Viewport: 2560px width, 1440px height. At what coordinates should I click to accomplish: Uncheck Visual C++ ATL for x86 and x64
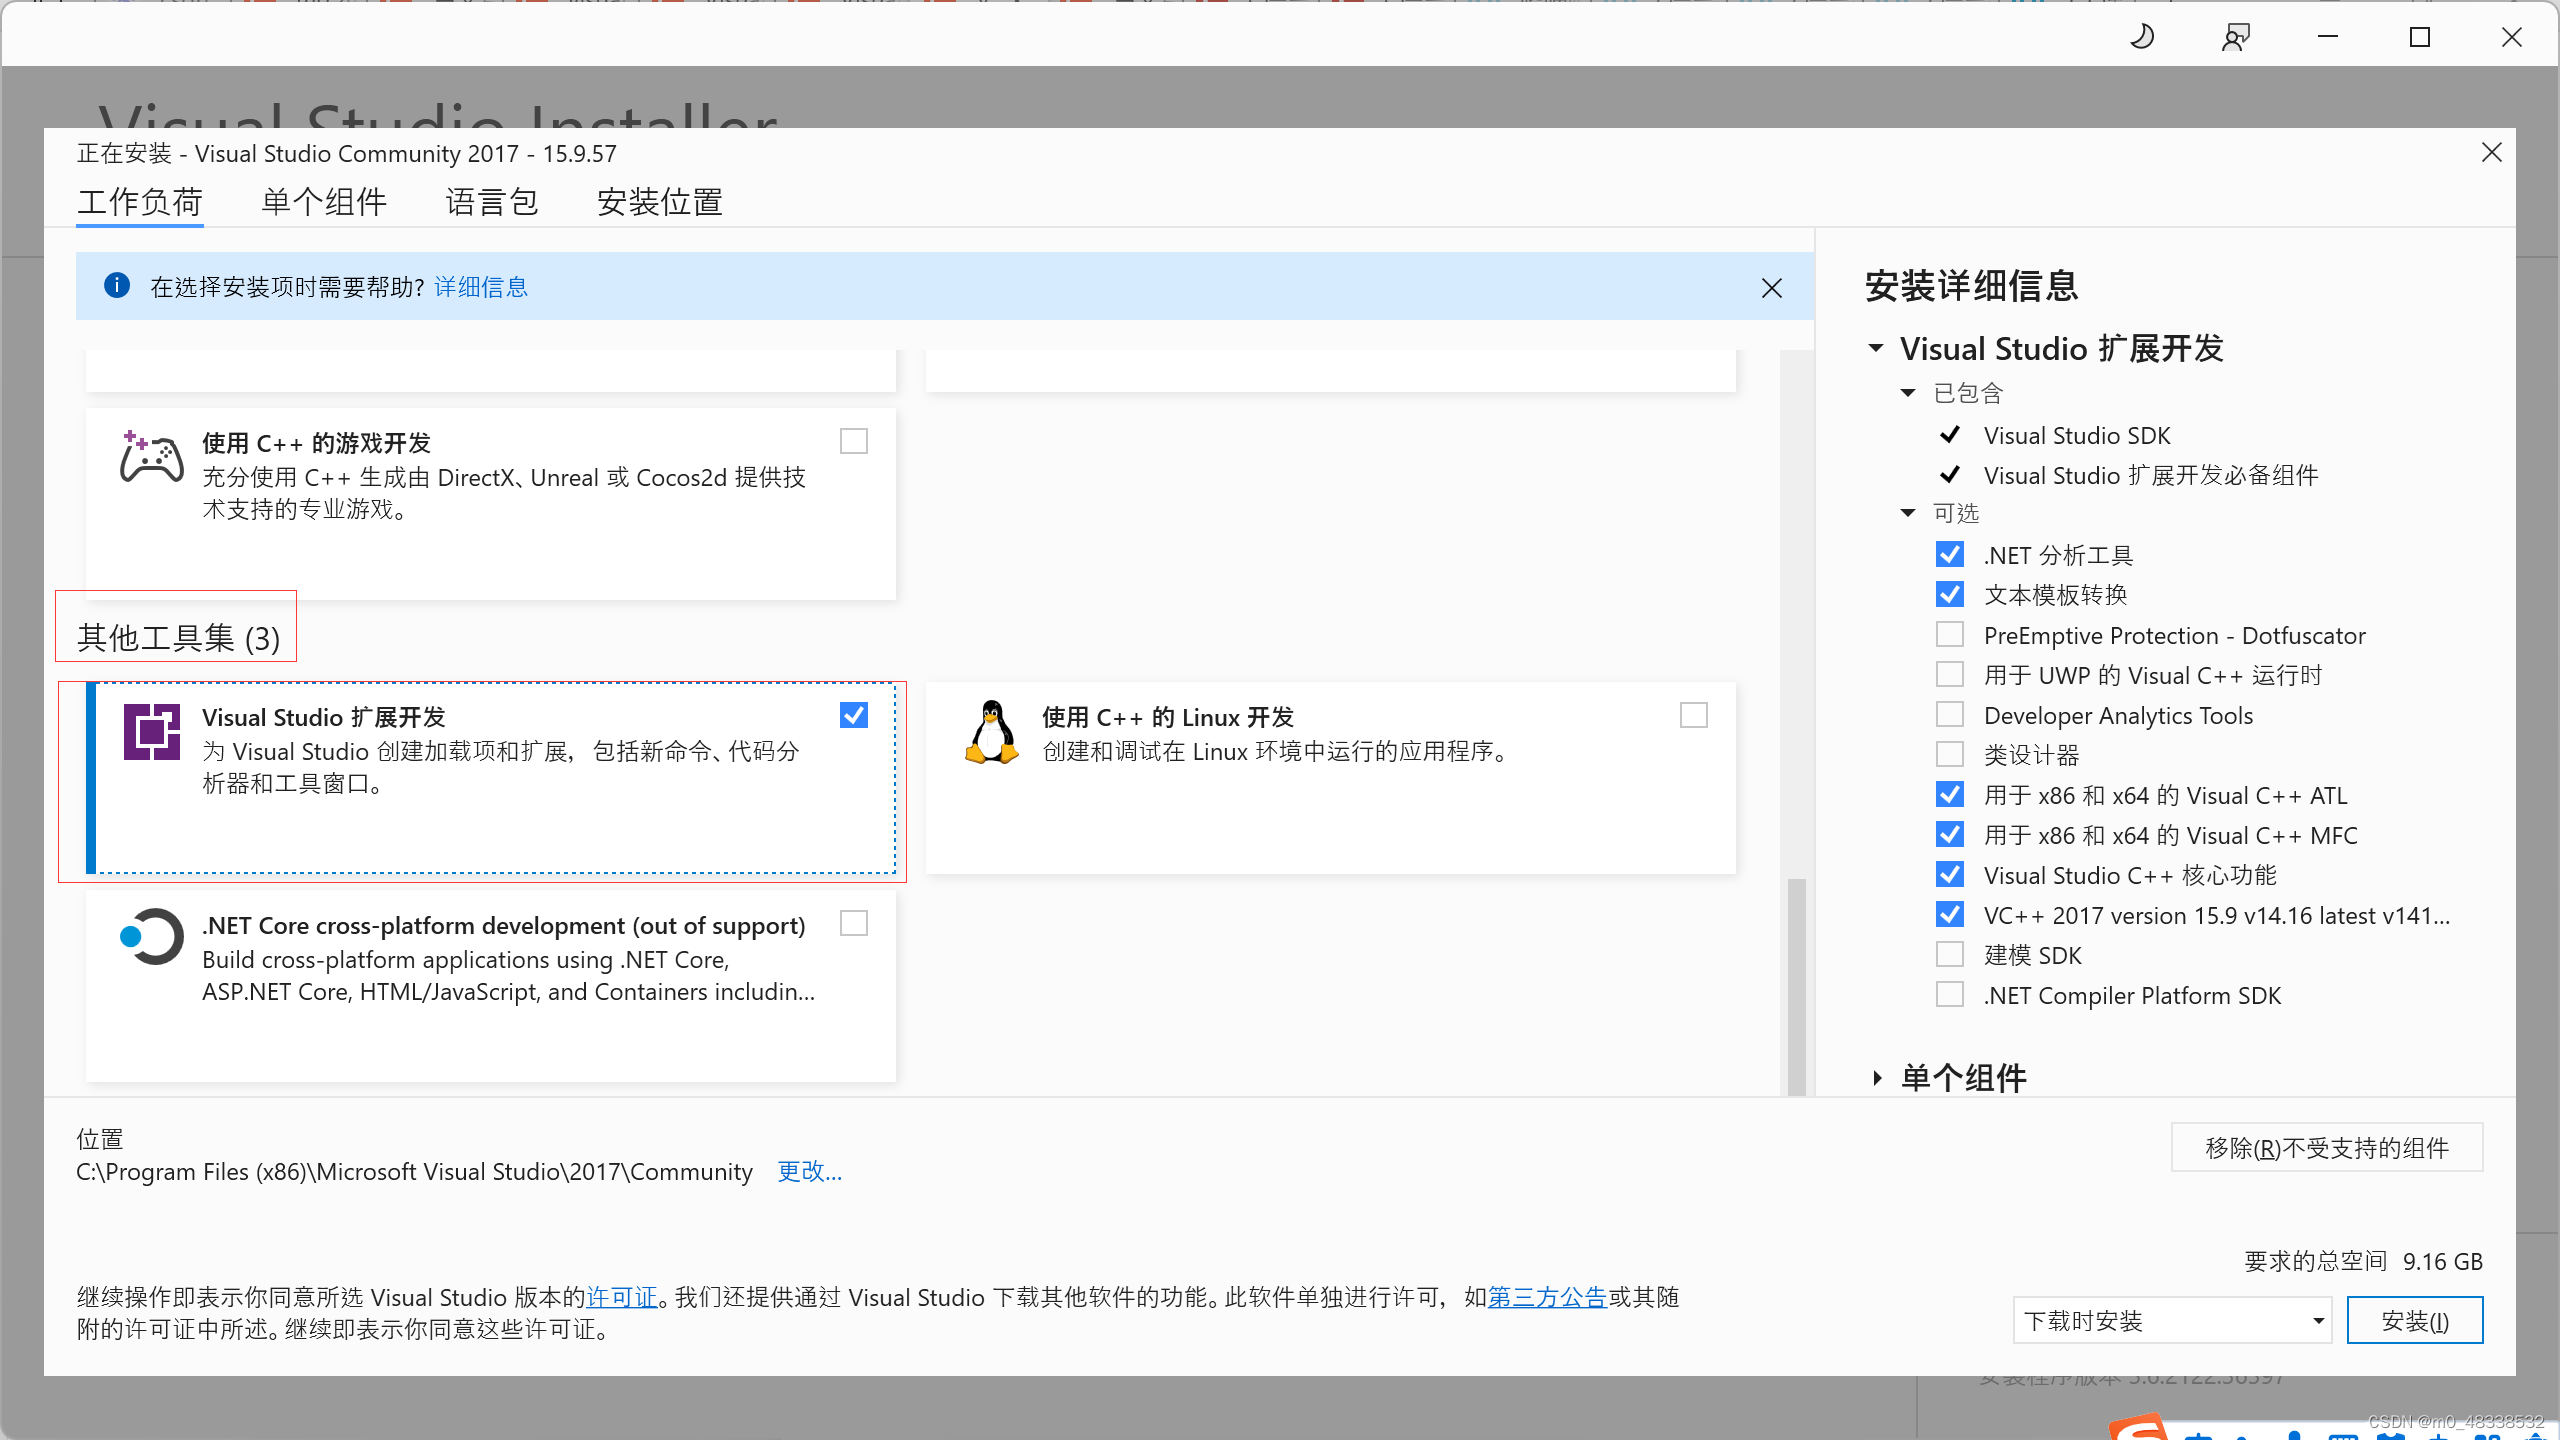(1949, 794)
